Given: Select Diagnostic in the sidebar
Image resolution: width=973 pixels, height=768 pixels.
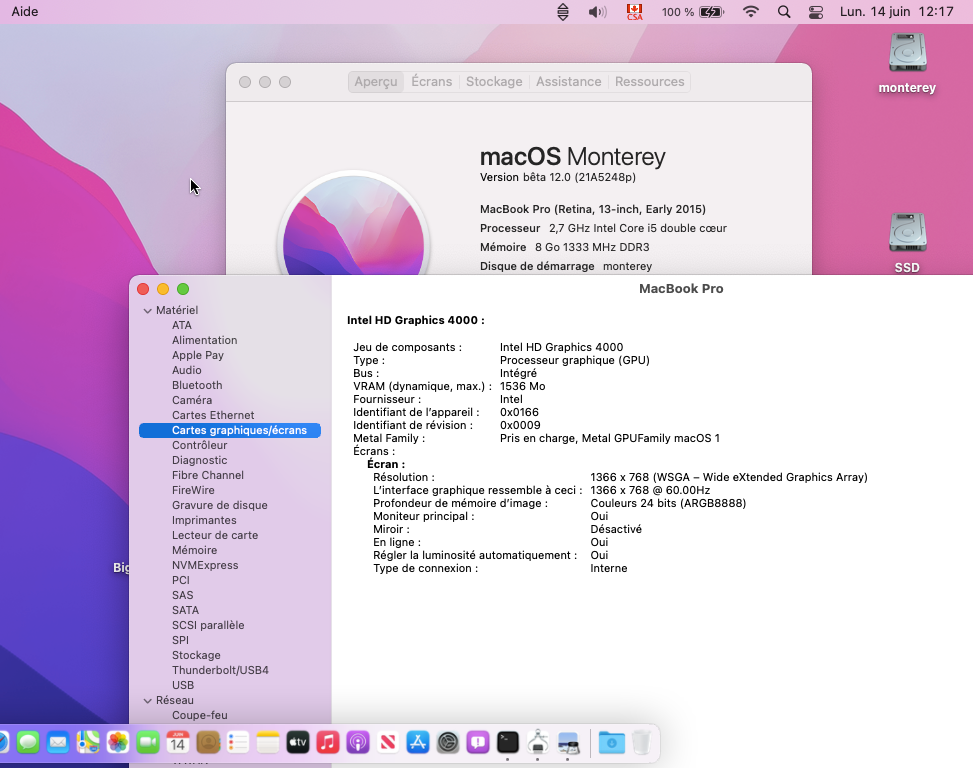Looking at the screenshot, I should pyautogui.click(x=200, y=460).
